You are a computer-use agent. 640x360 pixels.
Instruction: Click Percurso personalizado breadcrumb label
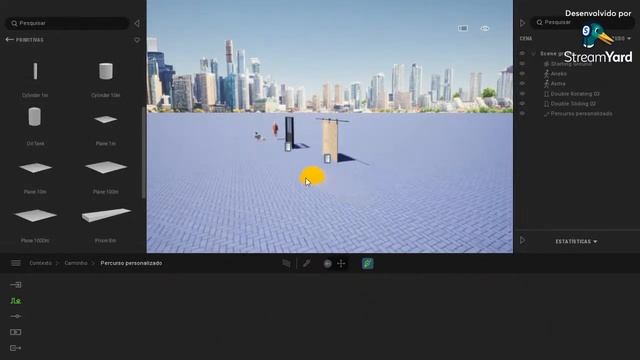(x=131, y=263)
